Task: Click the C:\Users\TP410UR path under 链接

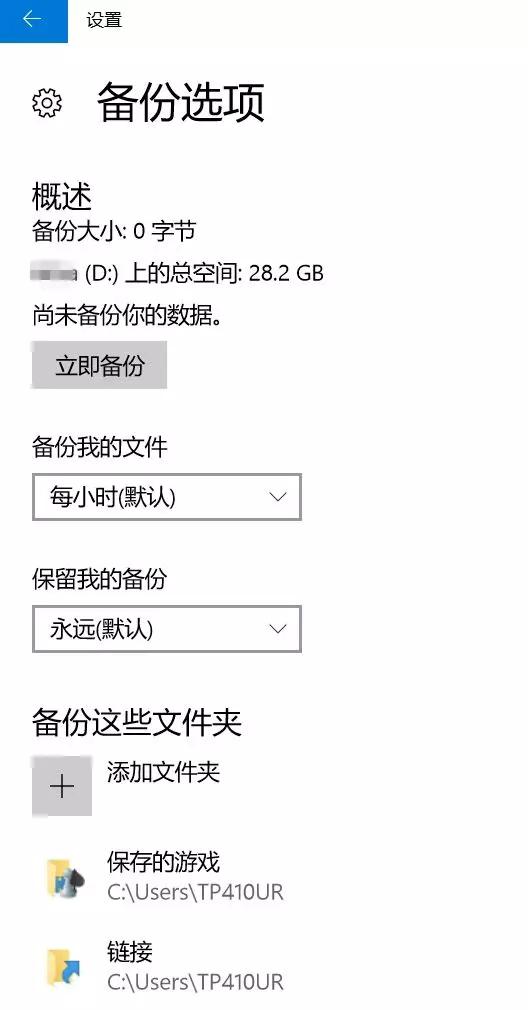Action: click(195, 982)
